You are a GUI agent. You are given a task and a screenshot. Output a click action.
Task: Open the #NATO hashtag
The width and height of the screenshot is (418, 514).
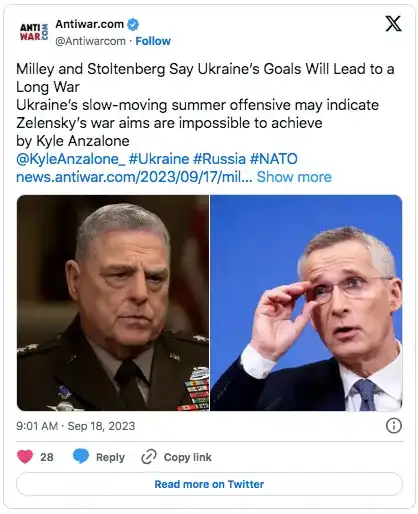(x=274, y=159)
